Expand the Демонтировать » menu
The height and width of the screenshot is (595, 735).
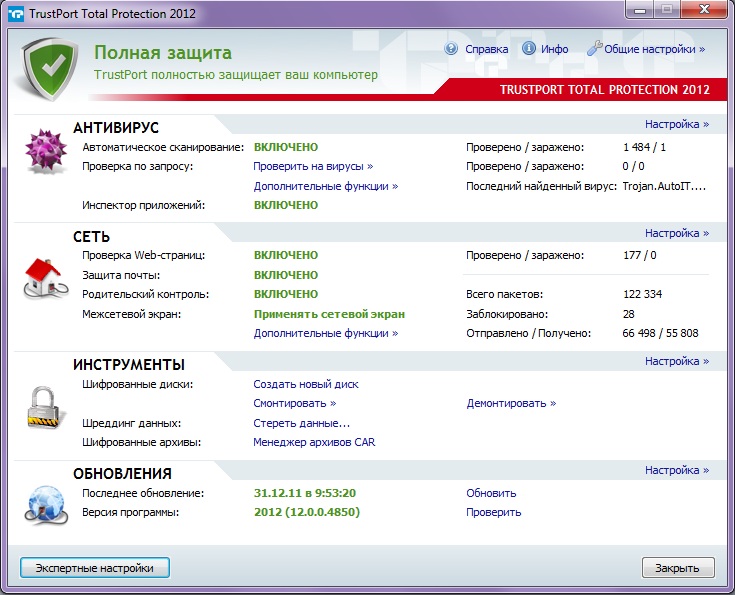[511, 403]
